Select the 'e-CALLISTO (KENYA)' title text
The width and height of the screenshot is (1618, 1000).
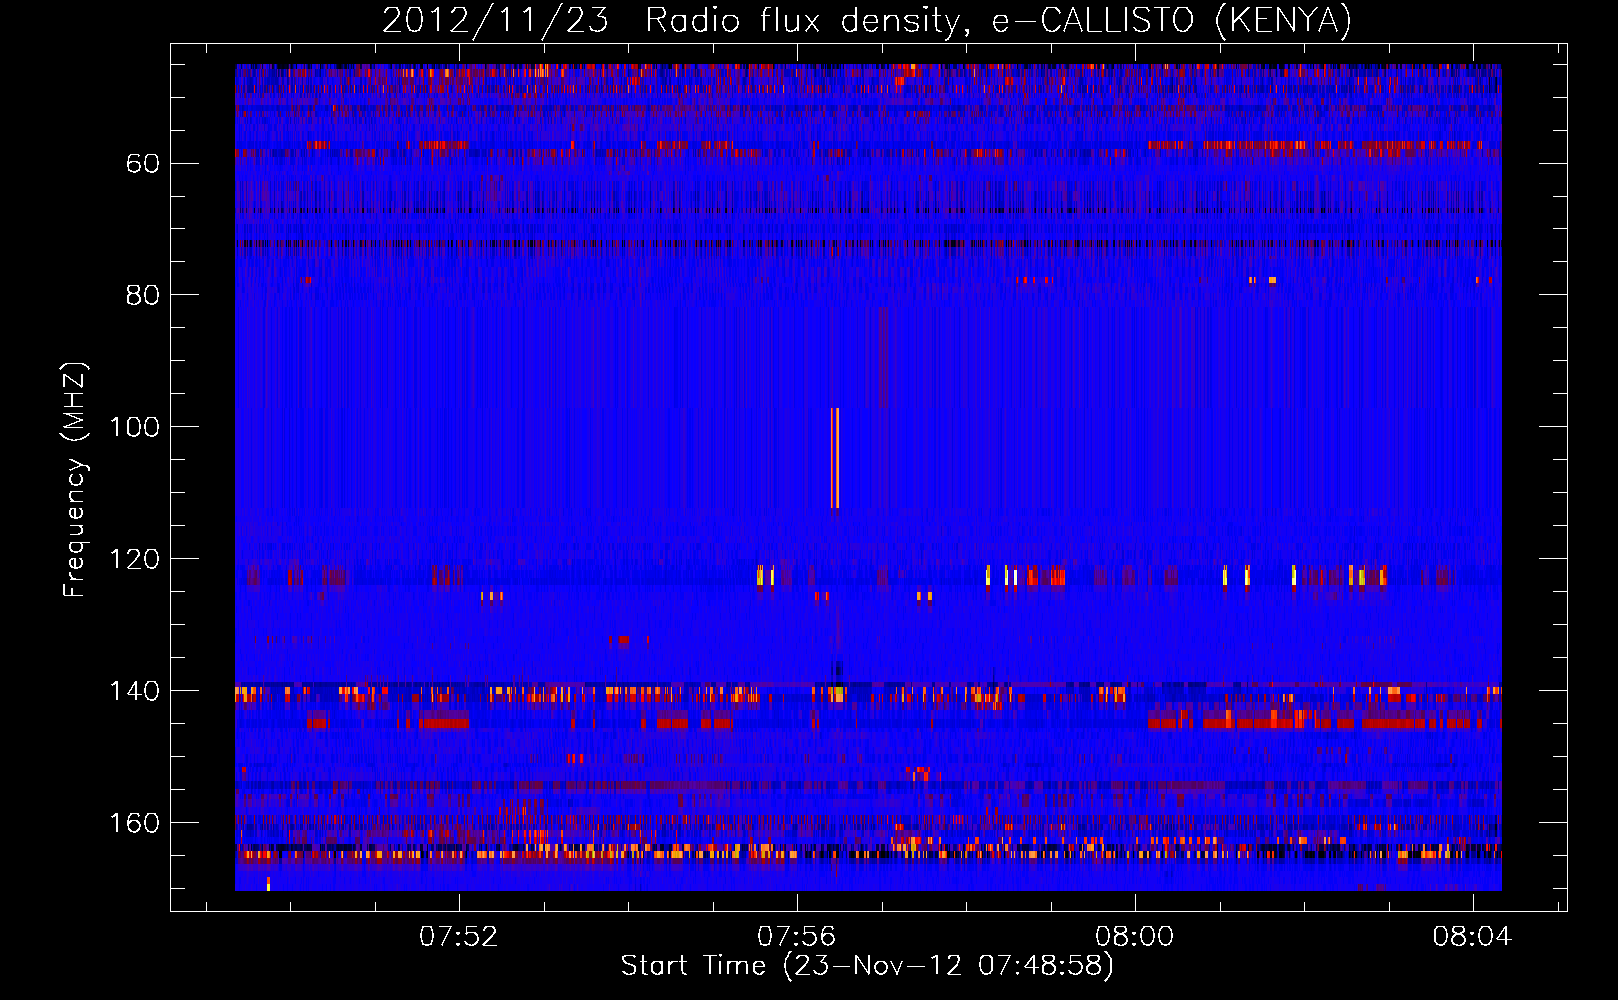(1172, 21)
